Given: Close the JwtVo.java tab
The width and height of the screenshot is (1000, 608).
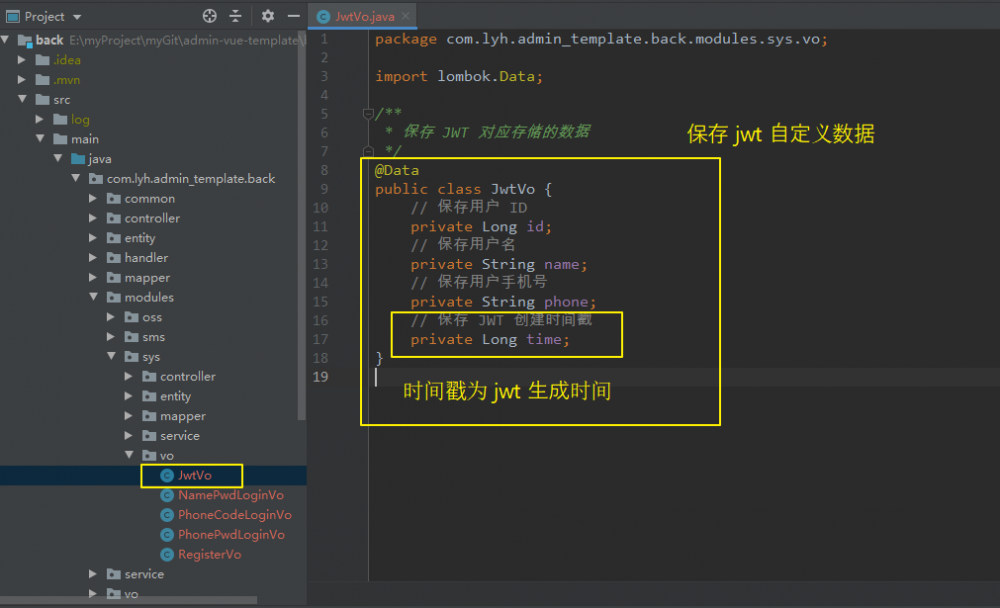Looking at the screenshot, I should click(404, 16).
